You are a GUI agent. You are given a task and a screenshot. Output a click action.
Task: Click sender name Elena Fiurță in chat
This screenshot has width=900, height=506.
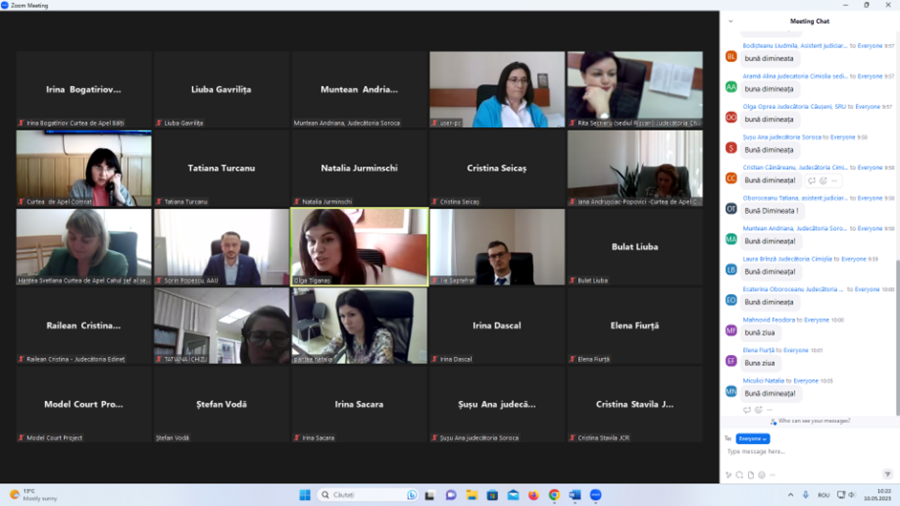[x=759, y=350]
